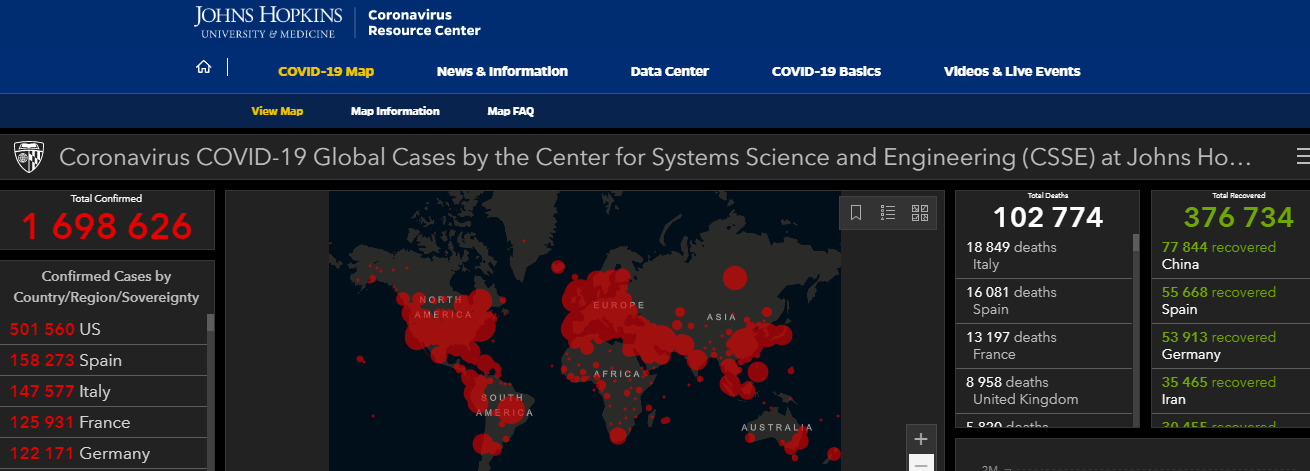This screenshot has width=1310, height=471.
Task: Click the home icon in navigation bar
Action: click(x=204, y=68)
